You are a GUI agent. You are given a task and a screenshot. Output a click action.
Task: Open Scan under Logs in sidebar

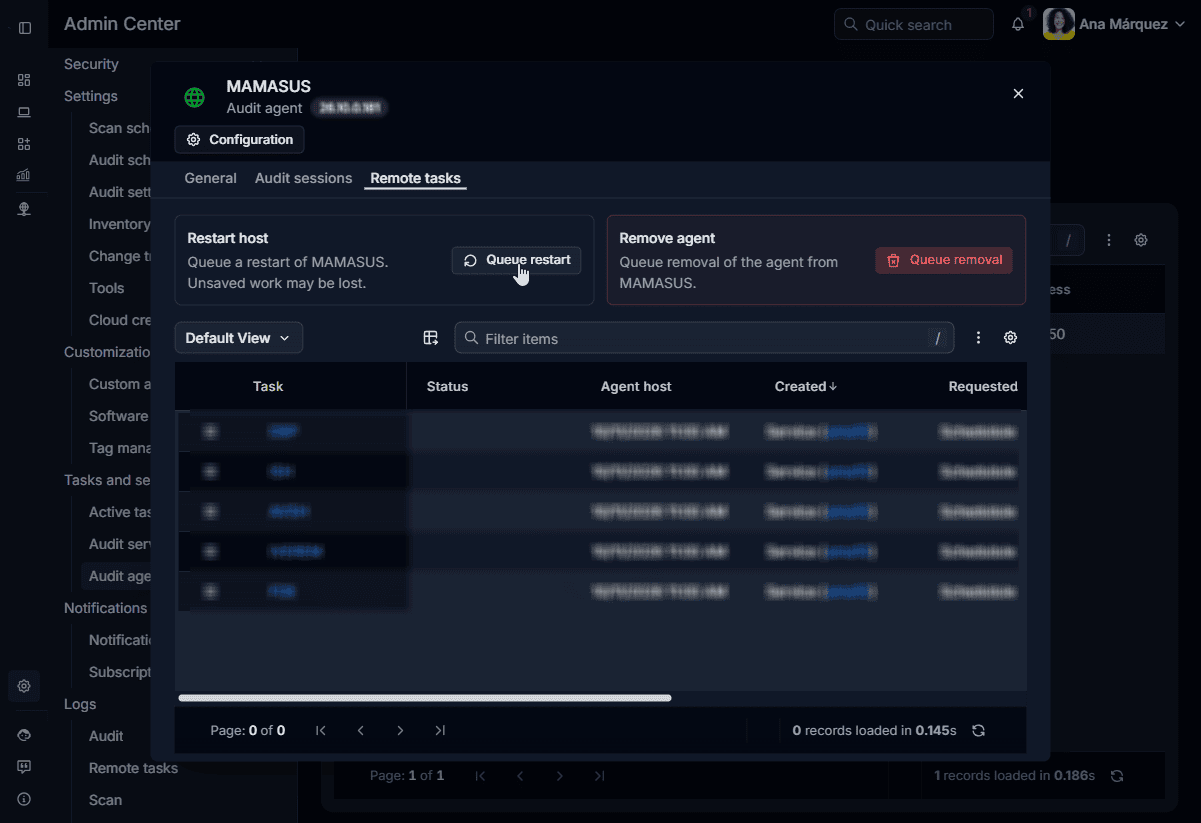tap(105, 800)
